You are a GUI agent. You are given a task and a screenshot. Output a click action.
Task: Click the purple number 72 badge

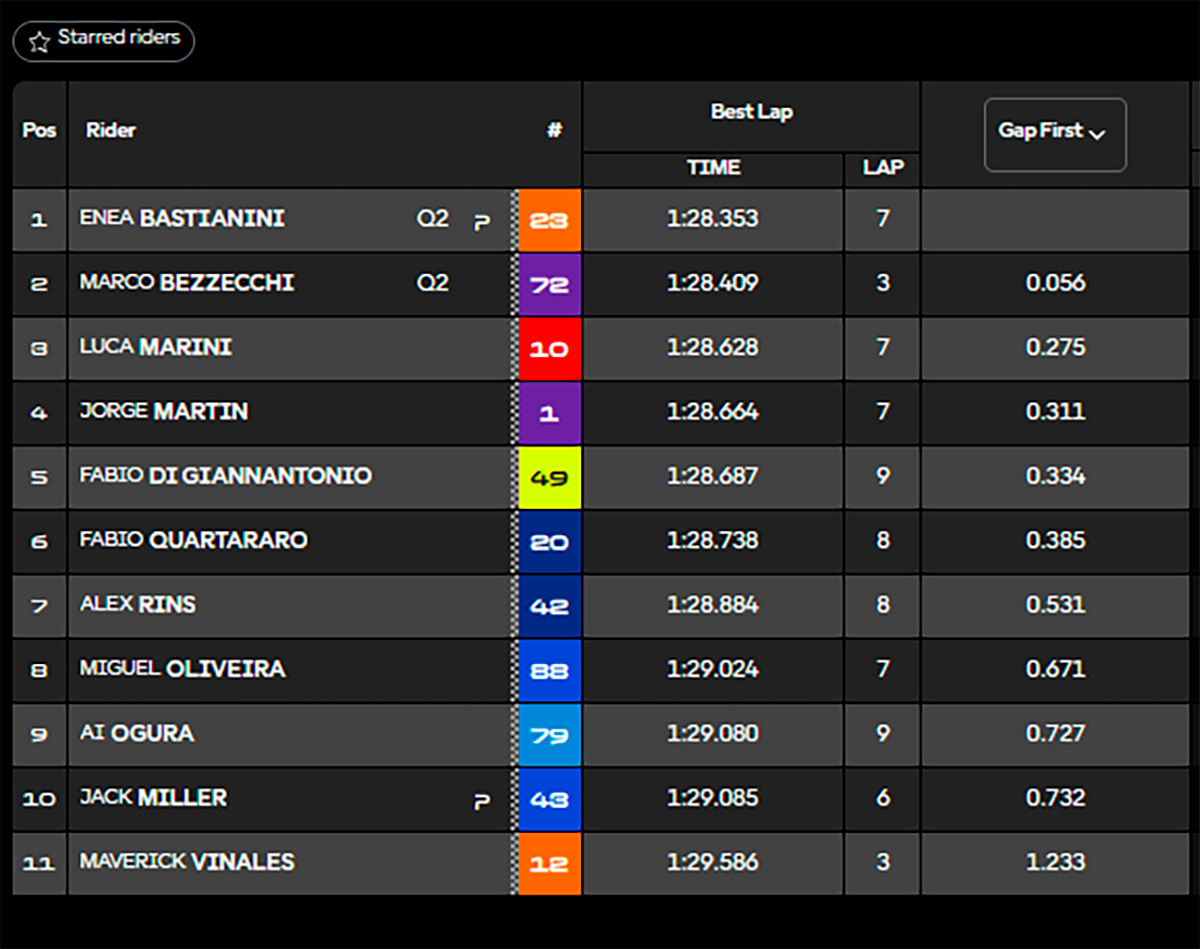tap(549, 284)
